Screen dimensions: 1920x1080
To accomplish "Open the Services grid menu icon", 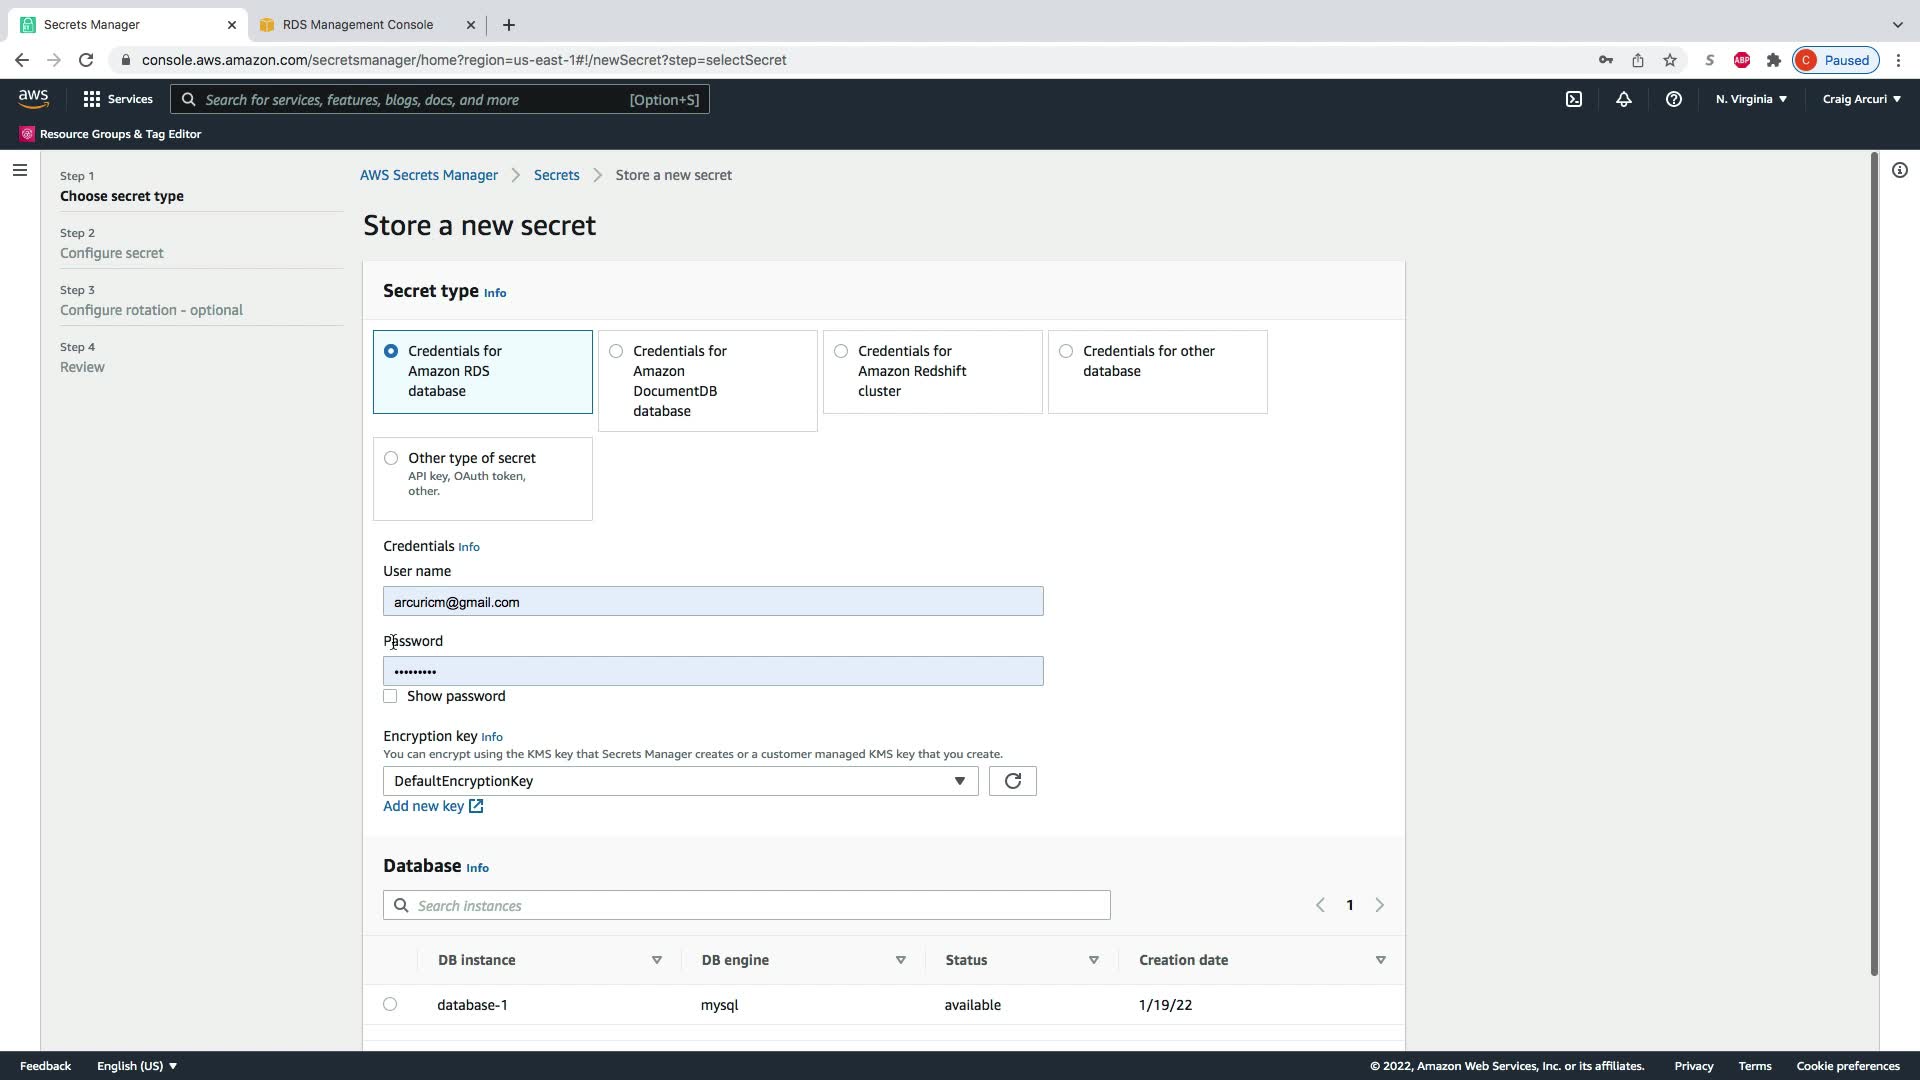I will 92,99.
